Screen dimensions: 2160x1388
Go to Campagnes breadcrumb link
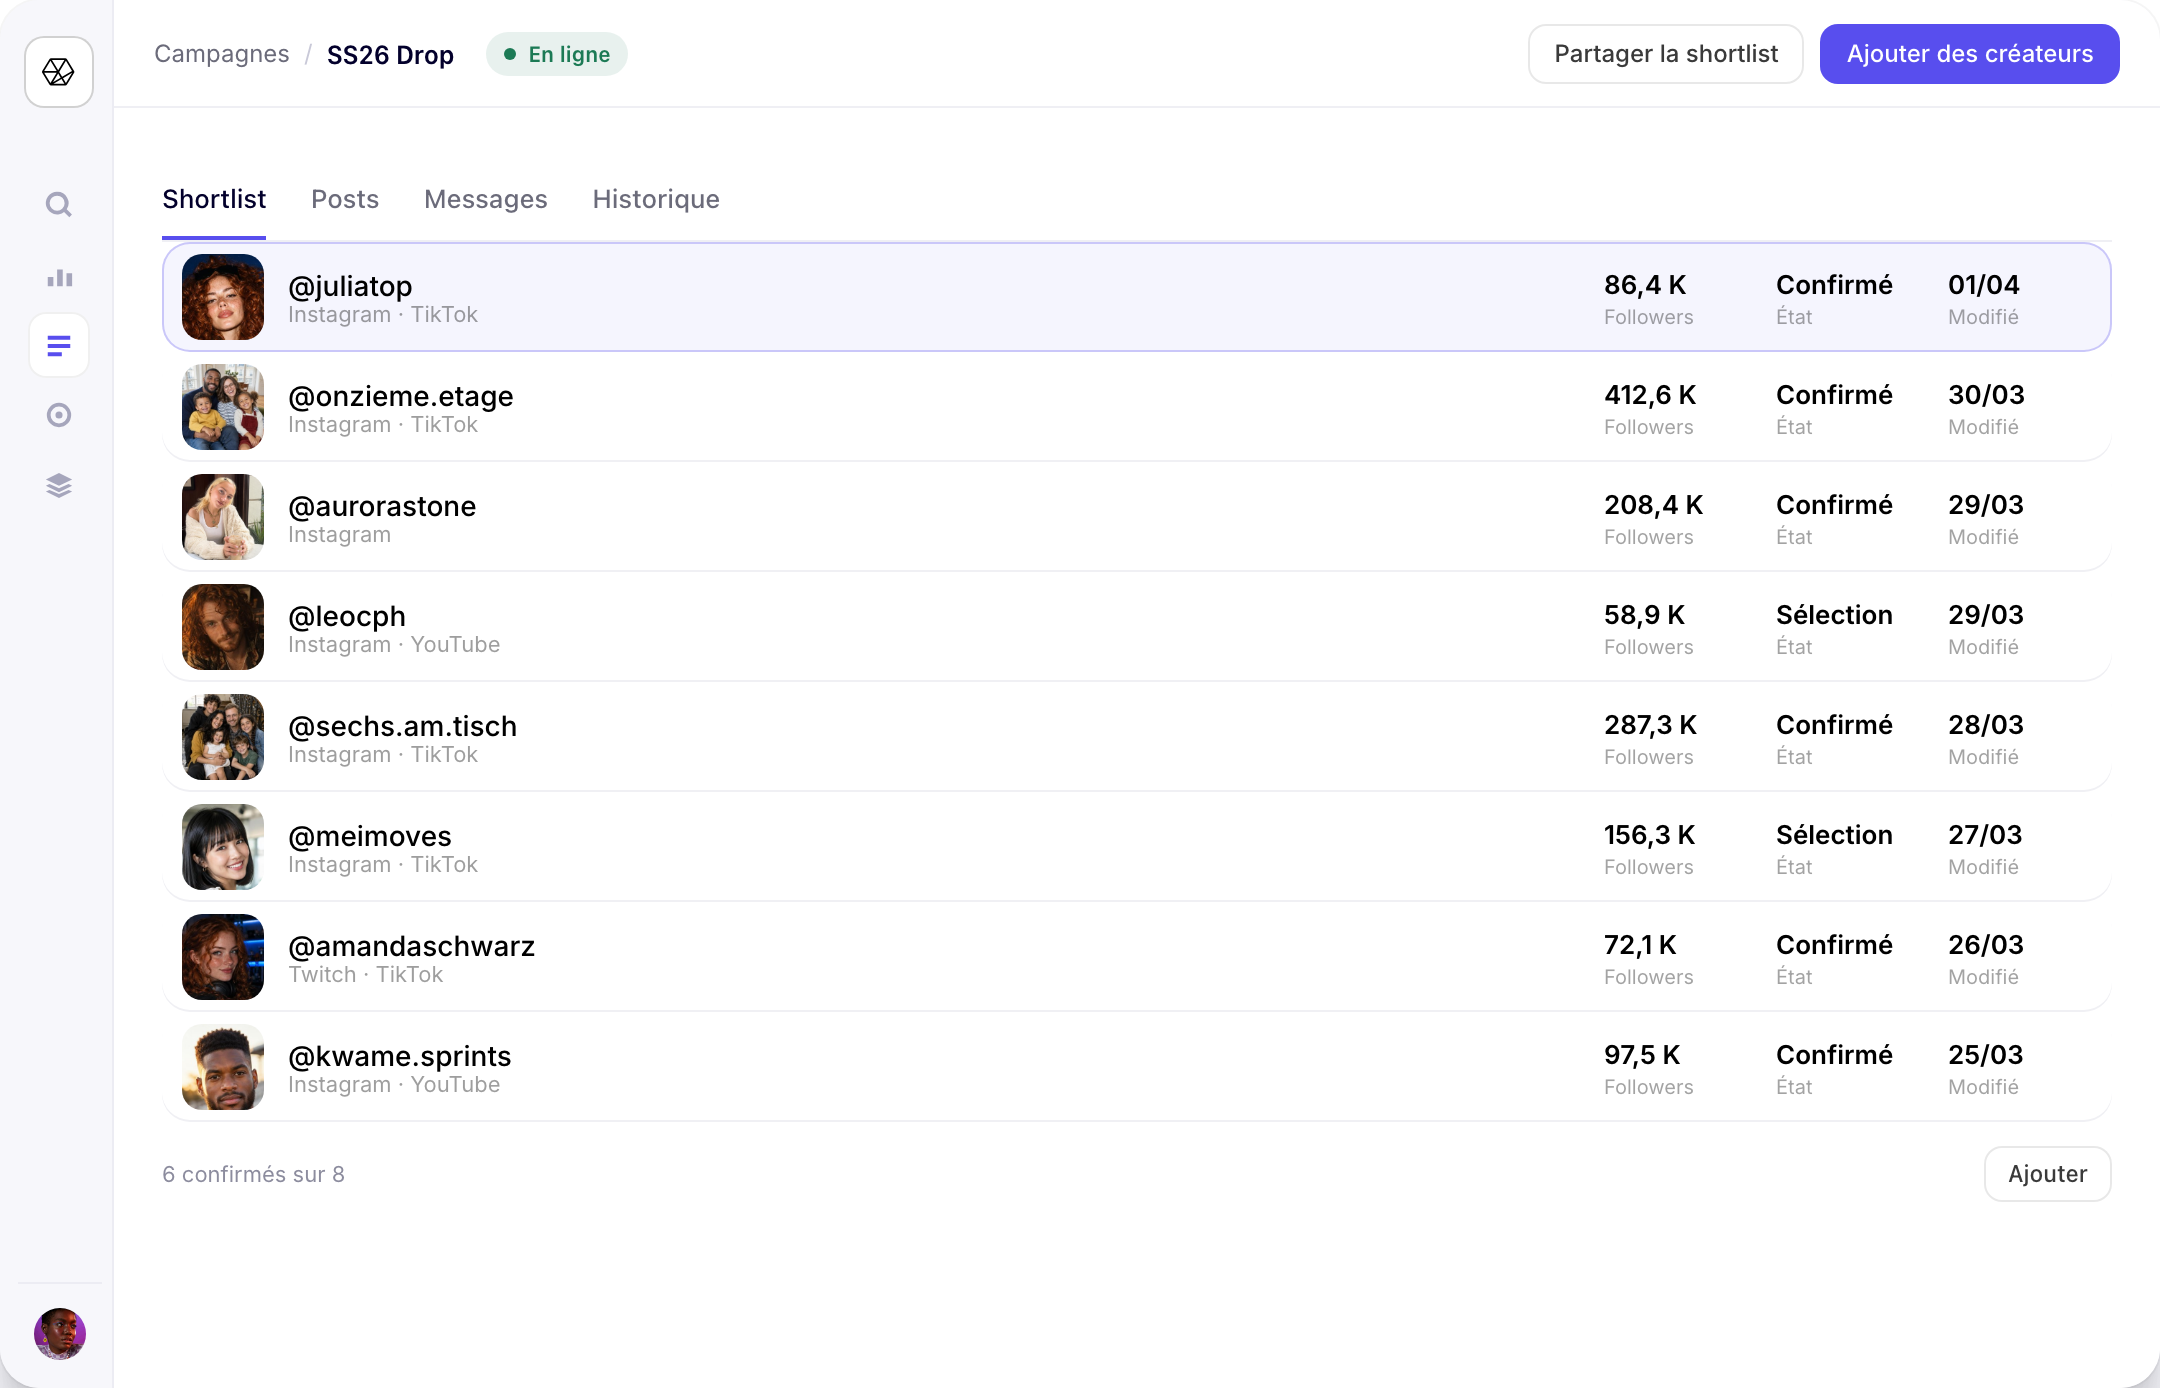(222, 54)
